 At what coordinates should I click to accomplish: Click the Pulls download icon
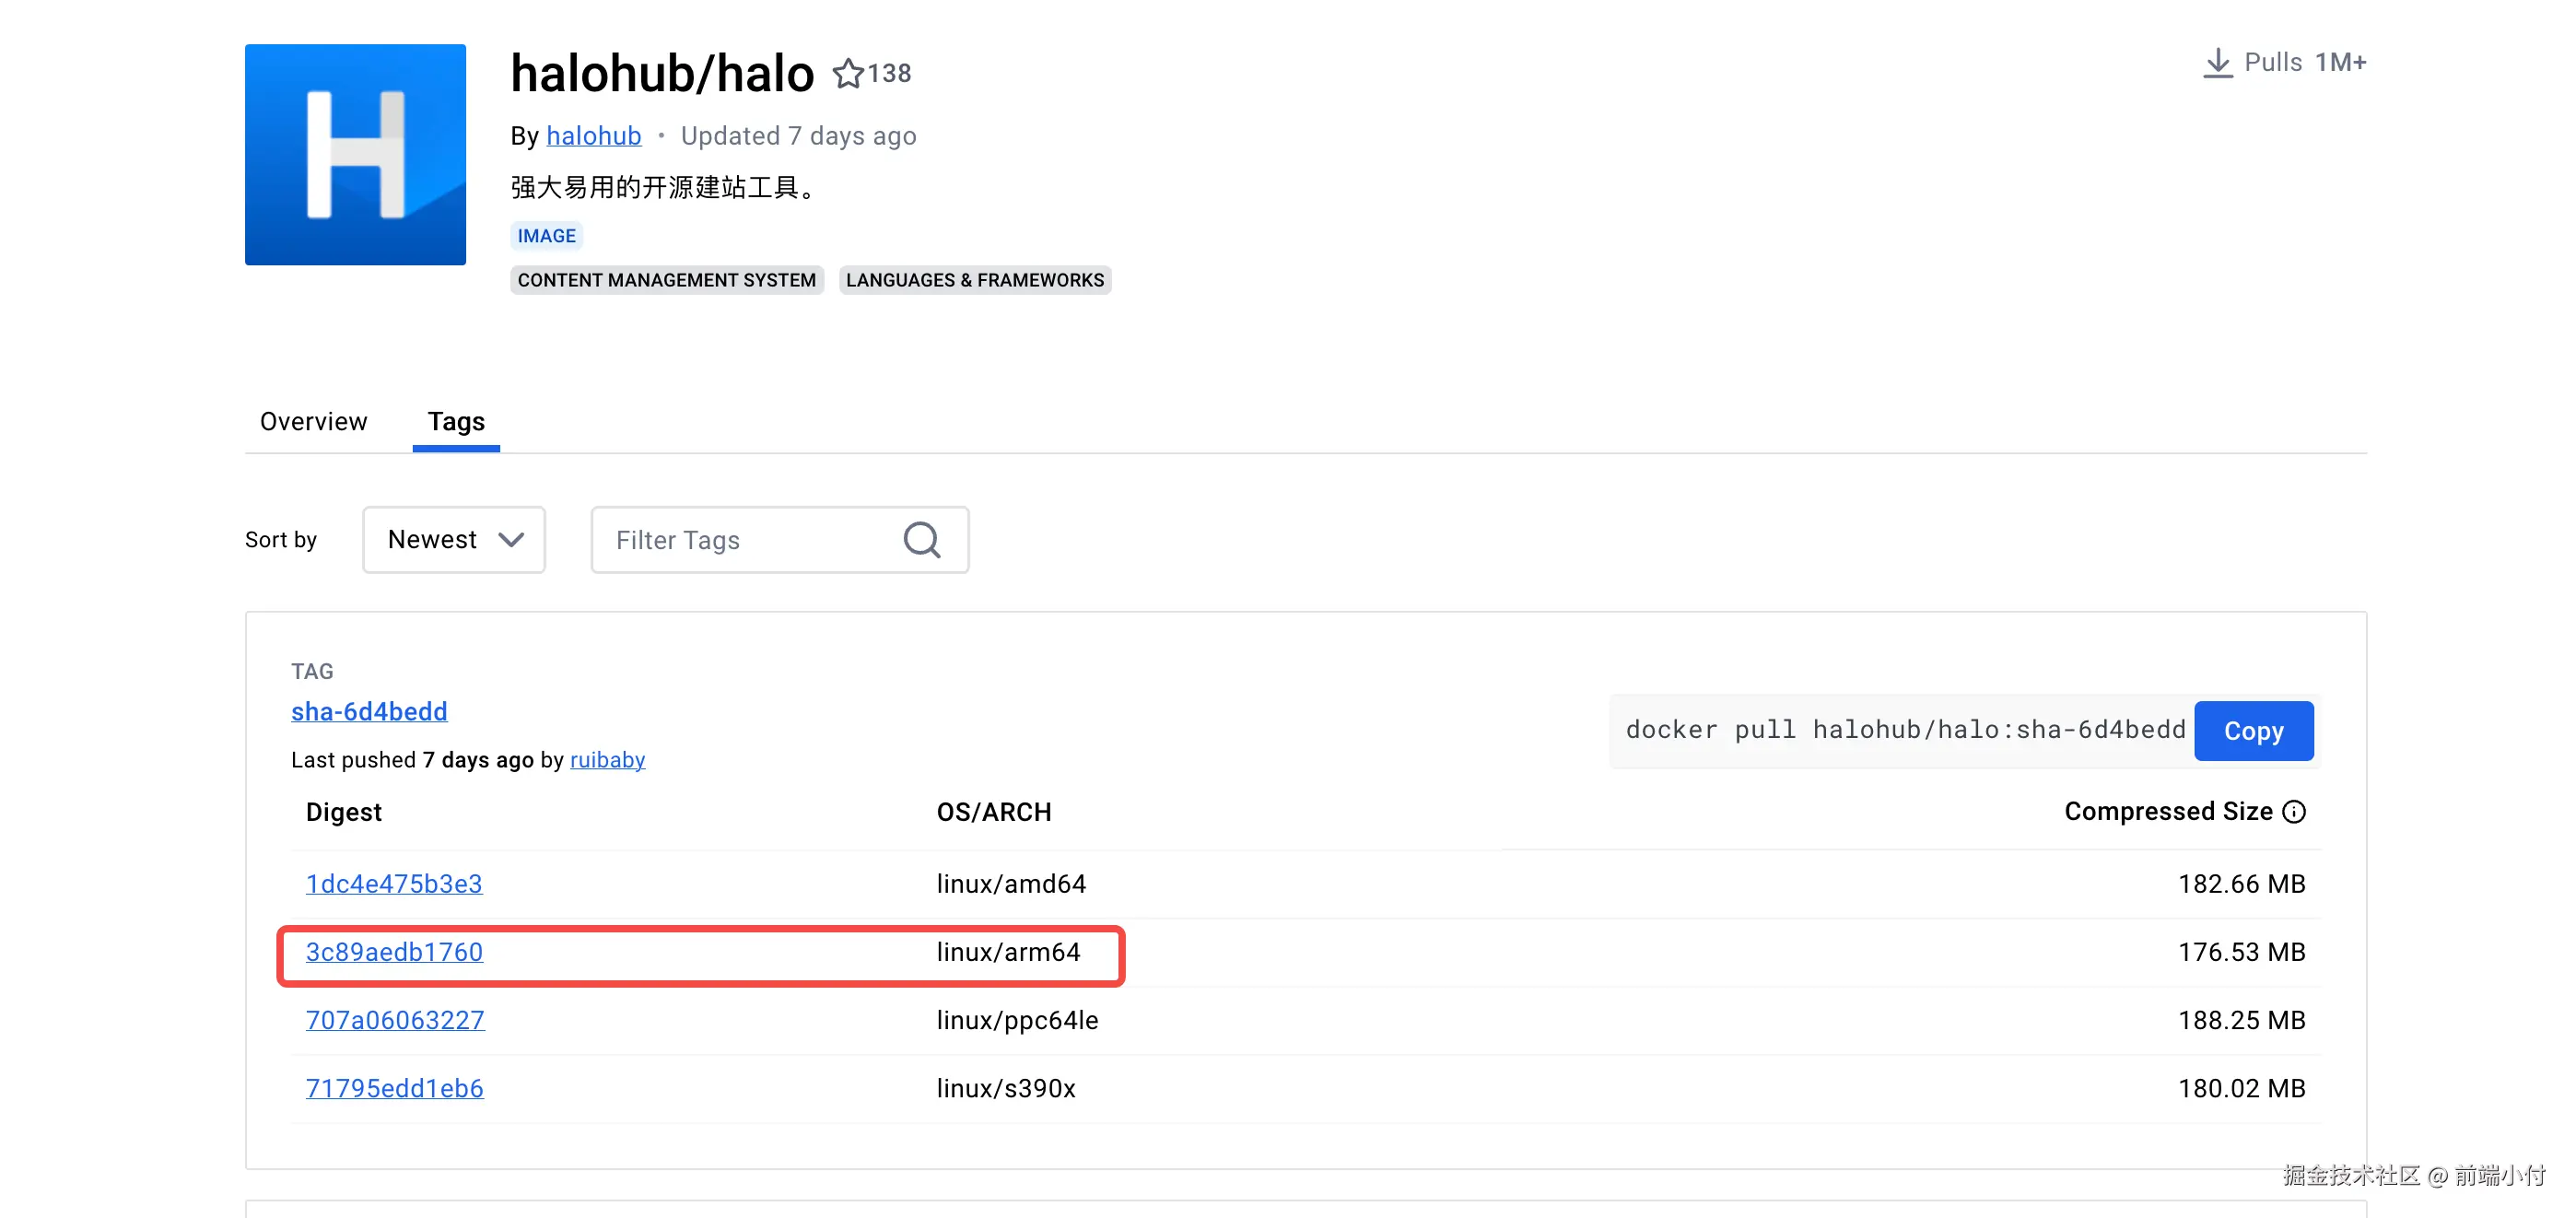point(2217,63)
